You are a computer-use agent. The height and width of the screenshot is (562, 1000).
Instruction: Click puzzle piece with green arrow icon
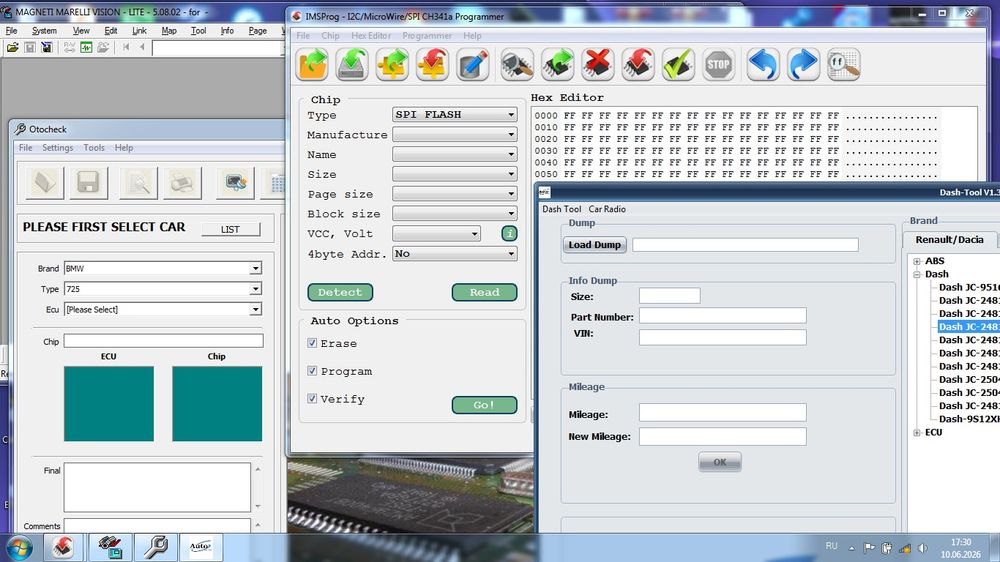(x=392, y=64)
